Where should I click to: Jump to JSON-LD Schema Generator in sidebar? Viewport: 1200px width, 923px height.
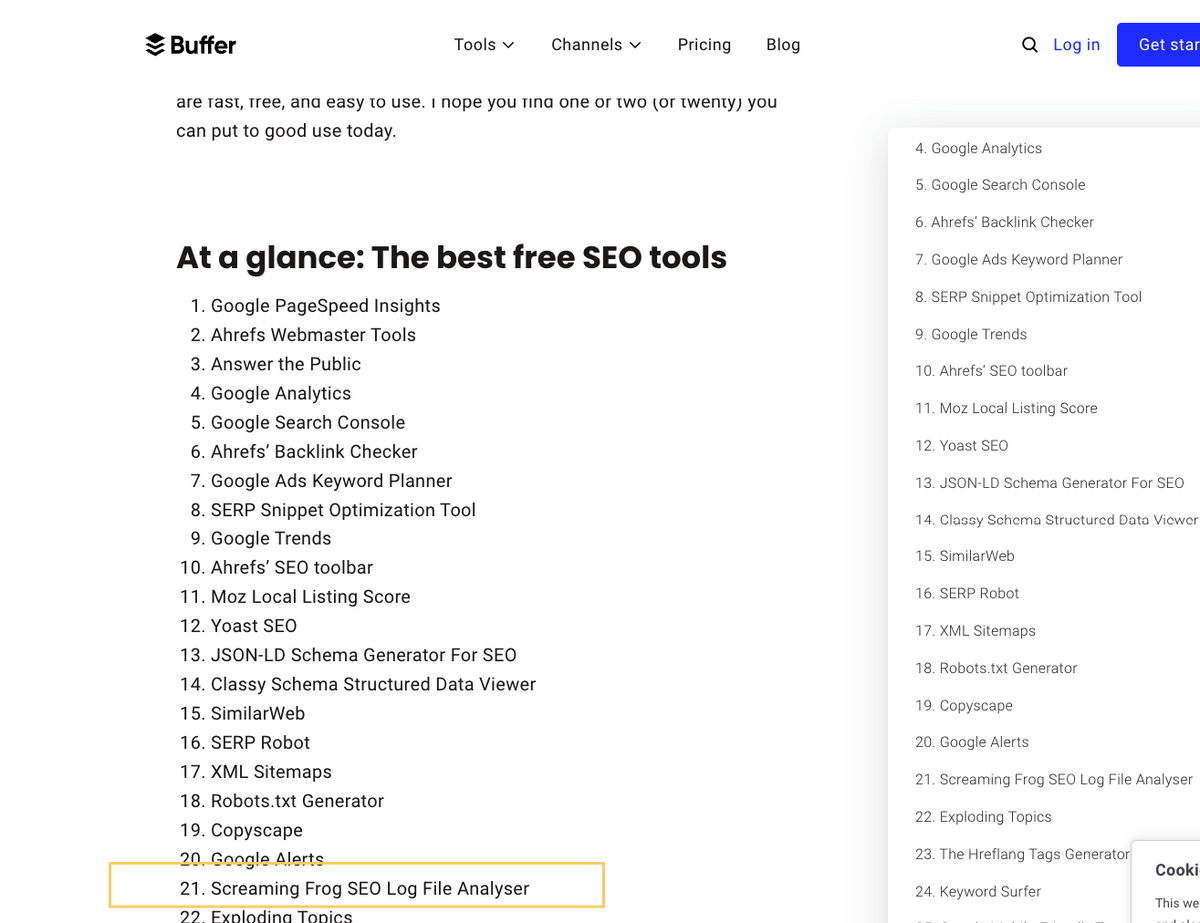pos(1050,482)
